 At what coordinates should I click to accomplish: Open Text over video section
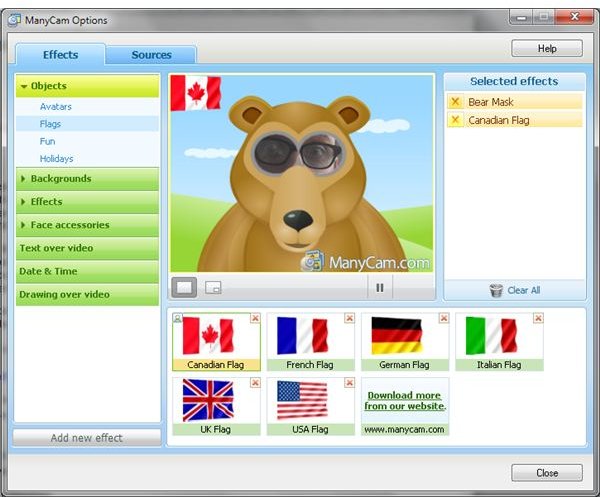point(87,248)
